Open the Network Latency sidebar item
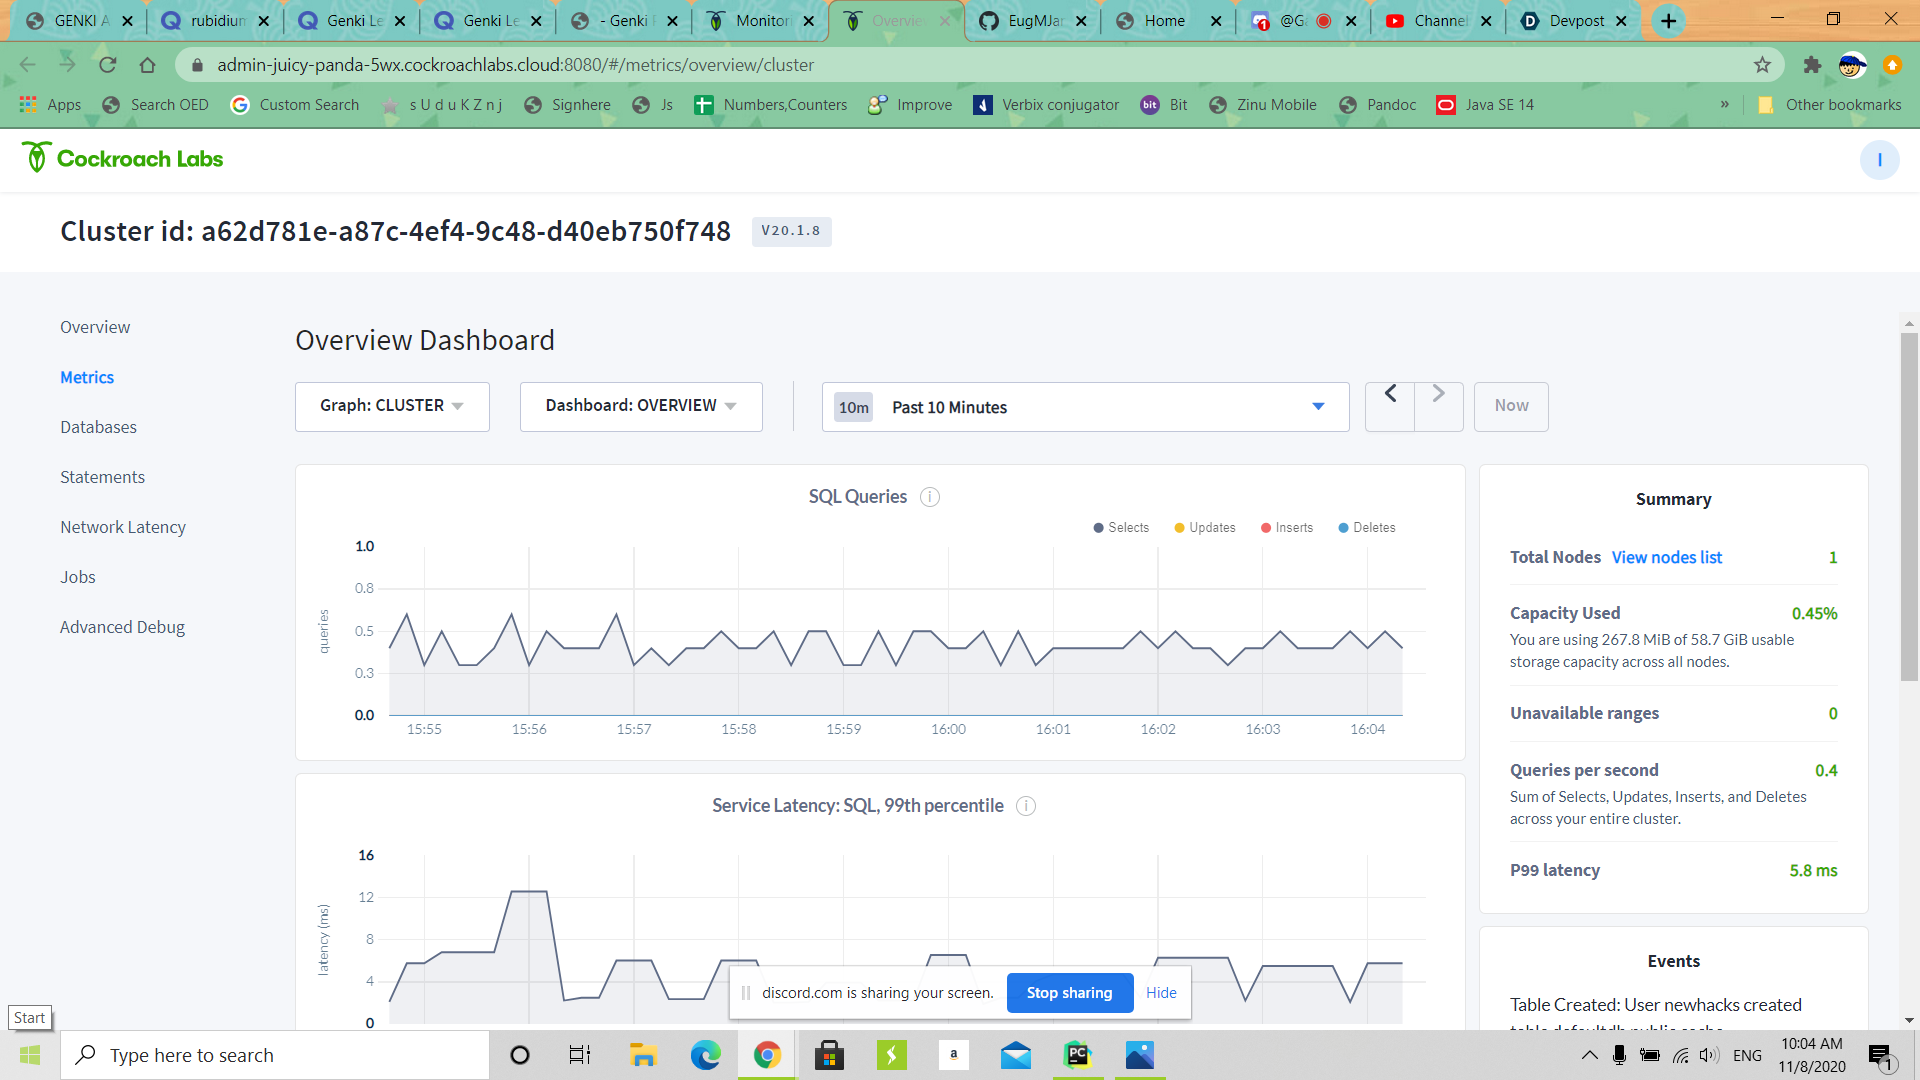 (123, 527)
